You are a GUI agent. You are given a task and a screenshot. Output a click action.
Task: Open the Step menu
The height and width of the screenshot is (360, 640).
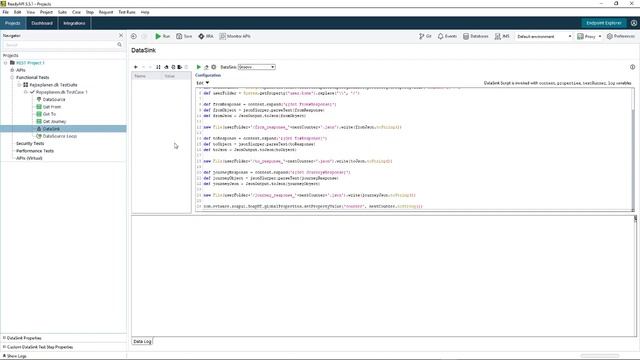[x=90, y=12]
